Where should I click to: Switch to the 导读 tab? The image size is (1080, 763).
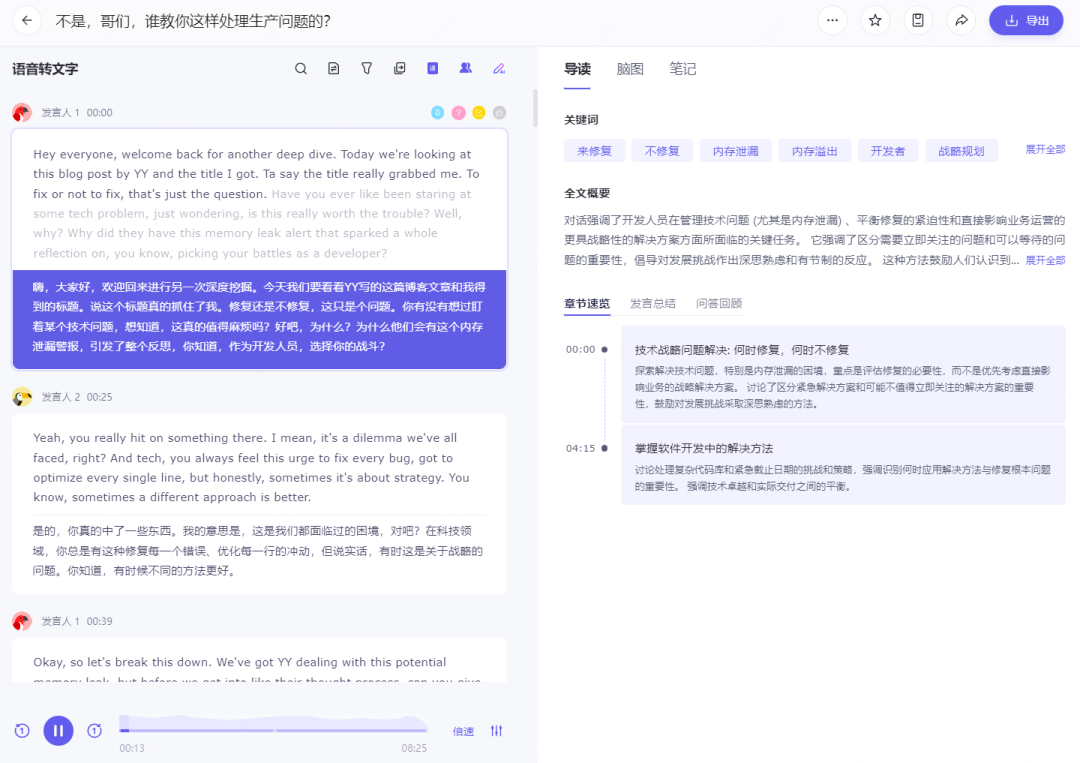click(x=577, y=69)
